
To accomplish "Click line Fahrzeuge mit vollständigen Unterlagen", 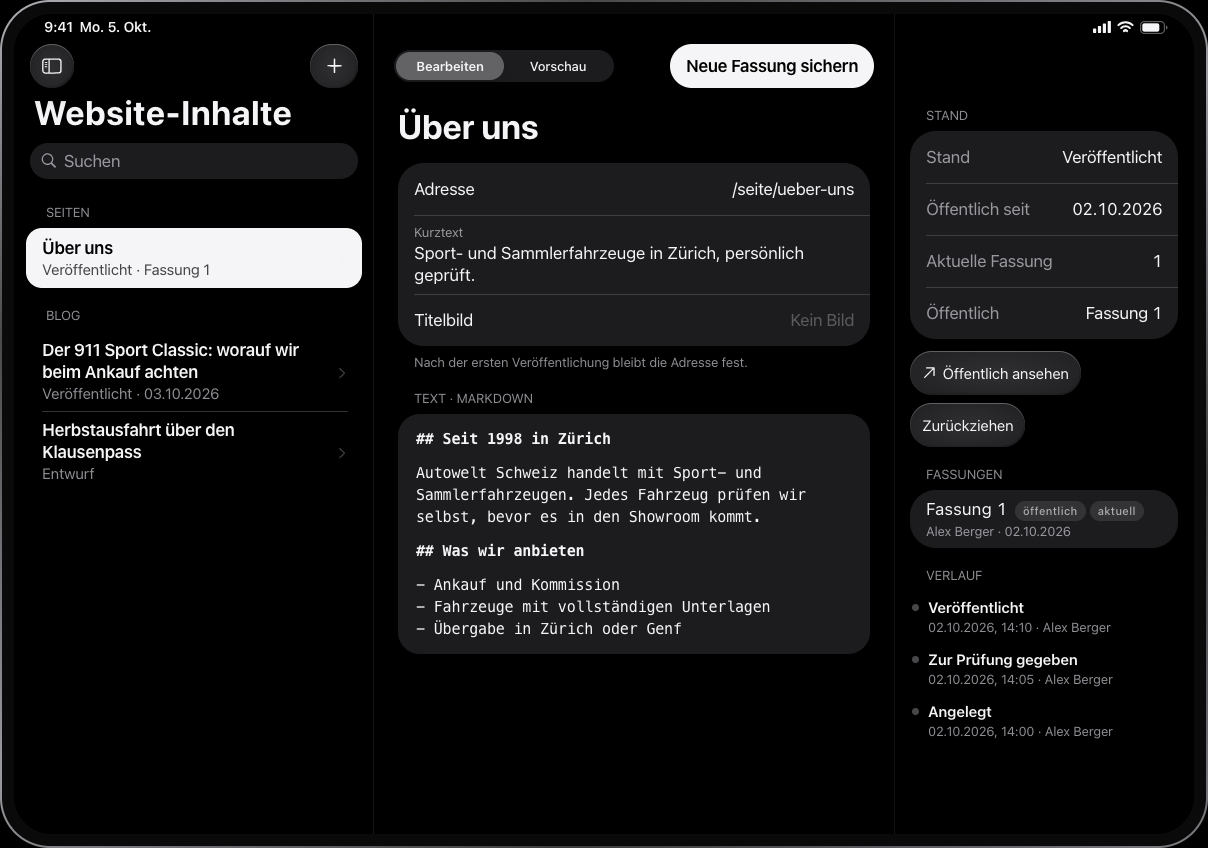I will pos(593,606).
